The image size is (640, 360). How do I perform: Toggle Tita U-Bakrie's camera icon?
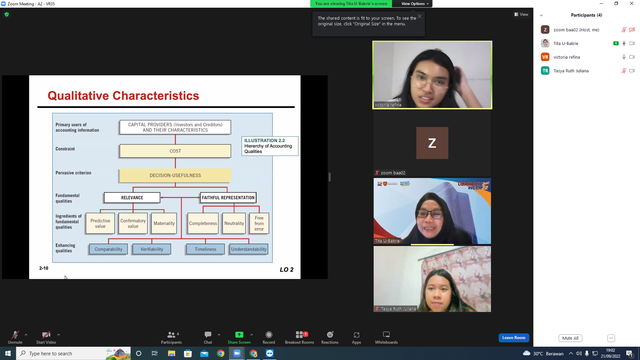pos(632,43)
